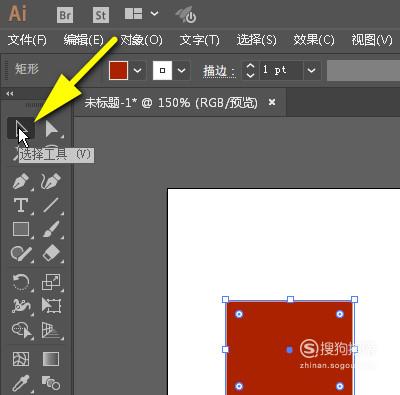Click the rectangle's bottom-right corner widget
Viewport: 400px width, 395px height.
point(340,386)
